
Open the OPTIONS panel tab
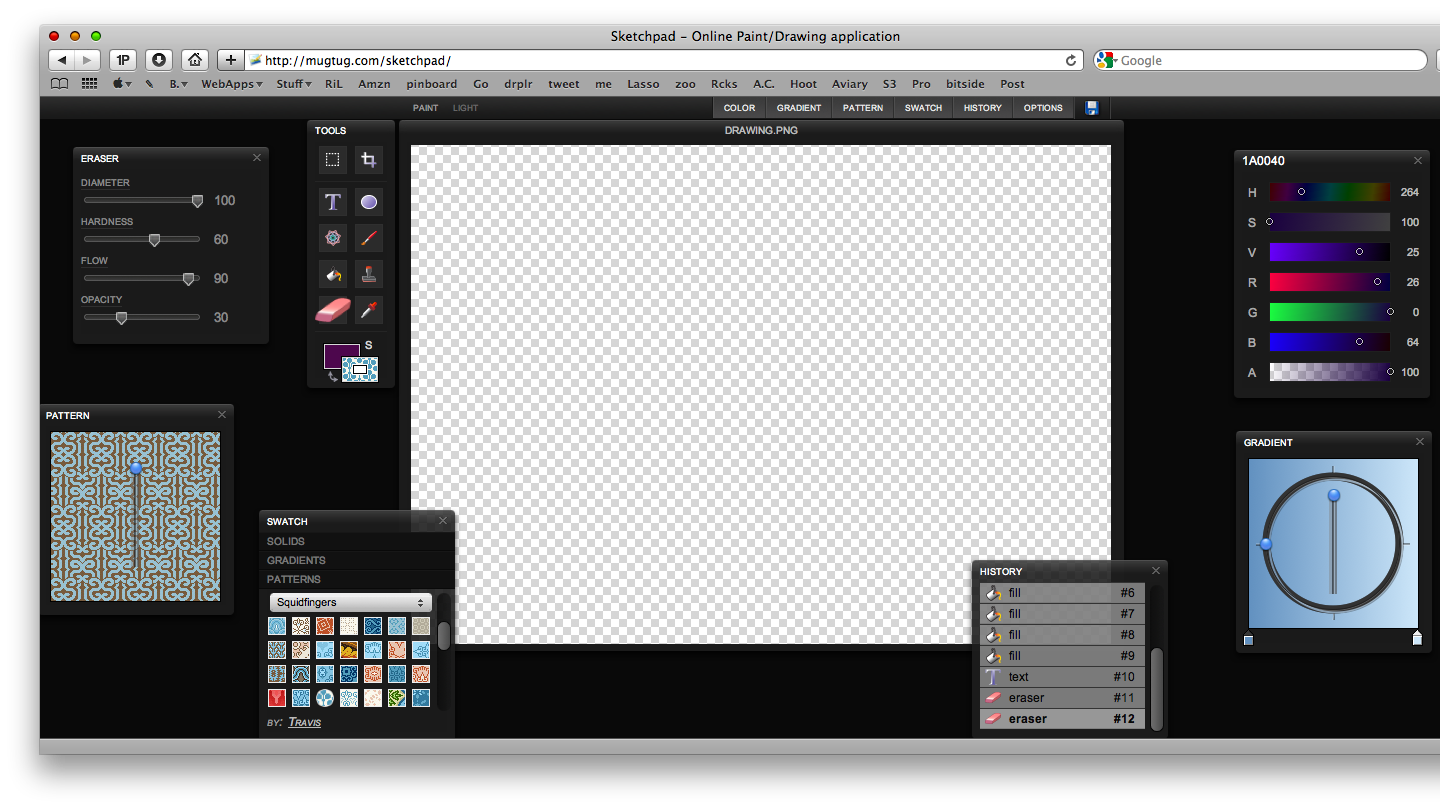click(1043, 108)
